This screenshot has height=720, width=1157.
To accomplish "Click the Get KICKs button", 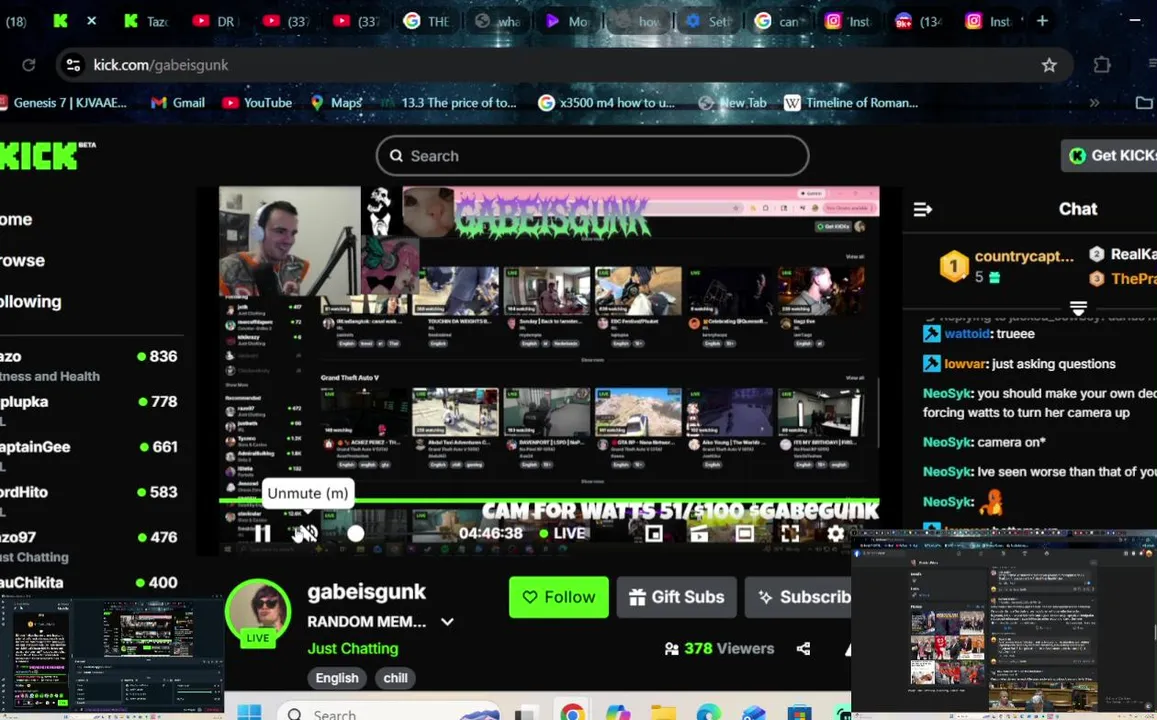I will pyautogui.click(x=1111, y=156).
